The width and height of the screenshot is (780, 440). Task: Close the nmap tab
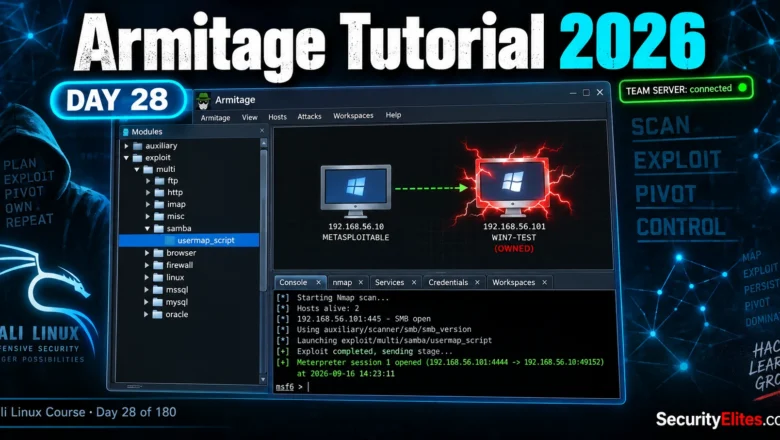coord(361,282)
